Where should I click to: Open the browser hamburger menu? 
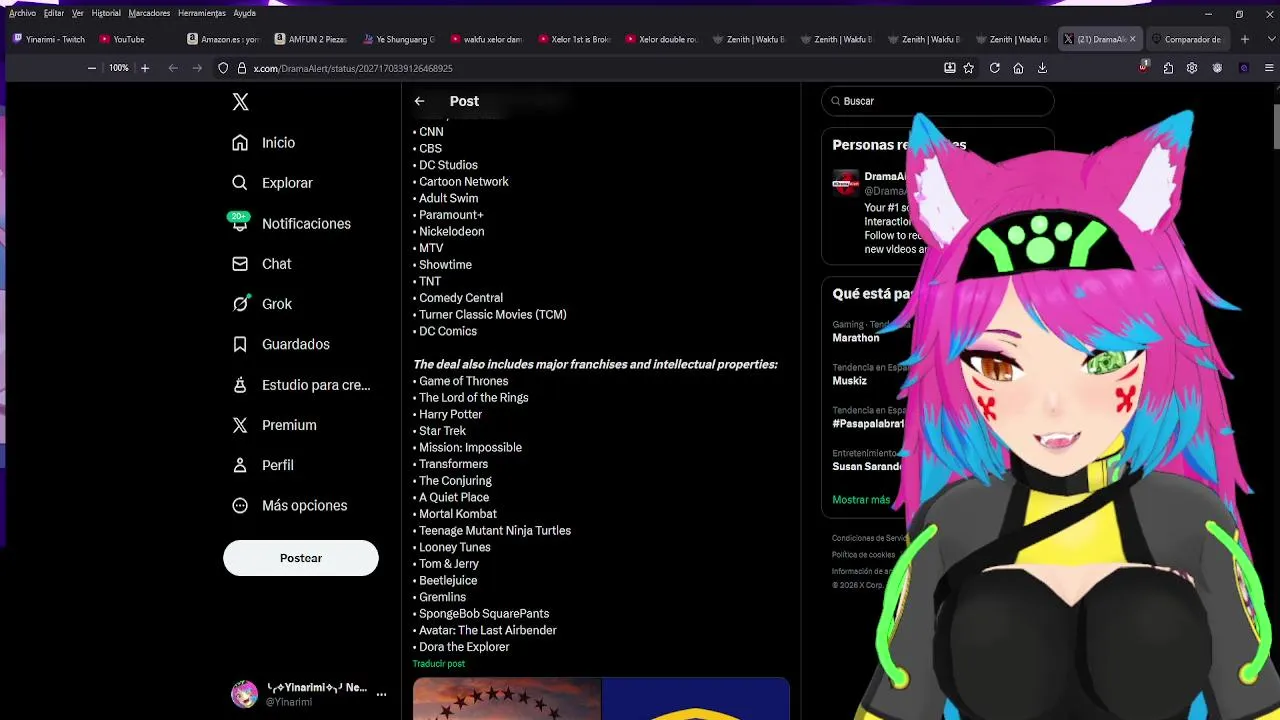[1270, 68]
